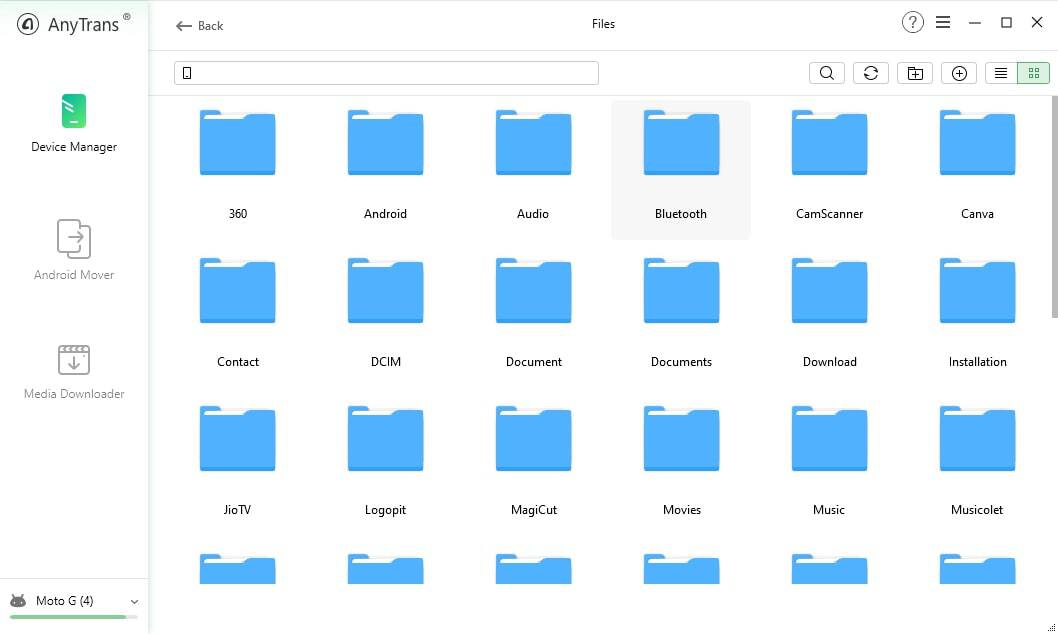Click the vertical scrollbar of file list
Viewport: 1058px width, 634px height.
[1054, 206]
